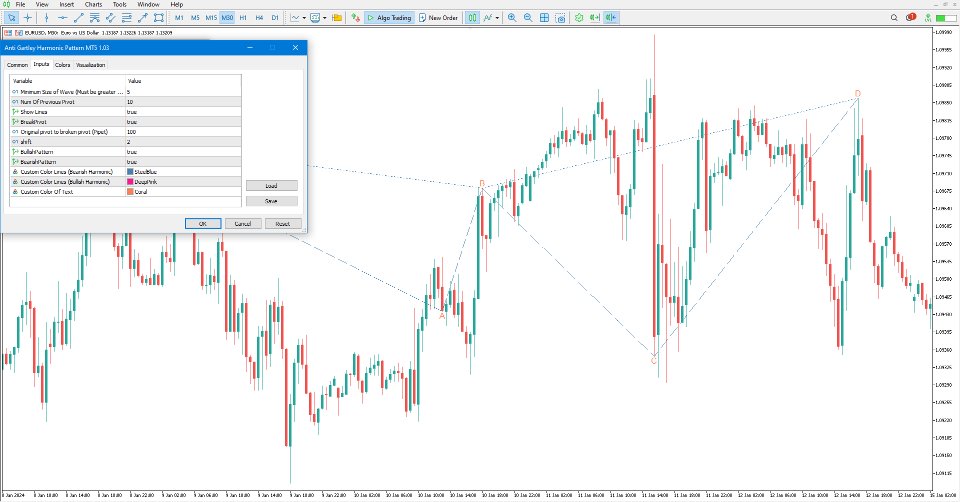Open the File menu
This screenshot has height=502, width=960.
20,4
